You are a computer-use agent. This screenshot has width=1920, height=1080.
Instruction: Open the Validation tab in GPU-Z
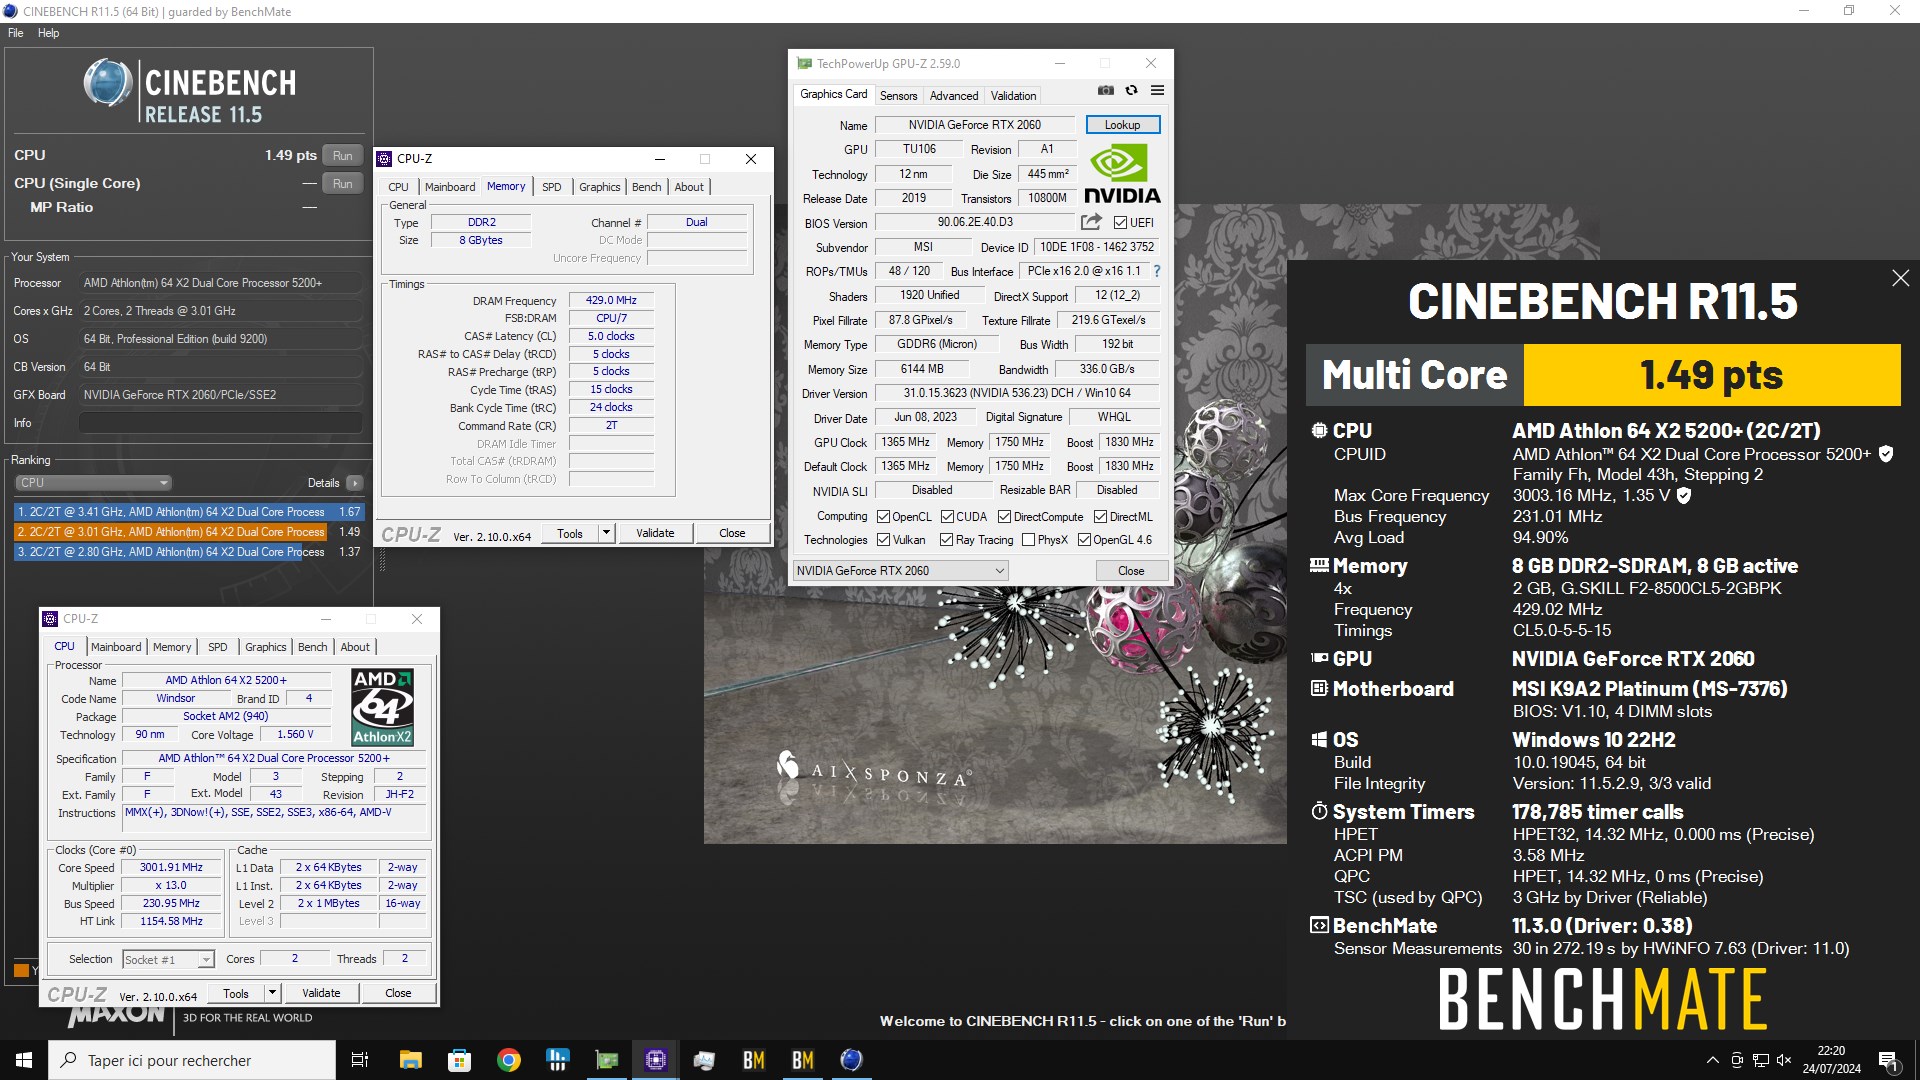[x=1013, y=96]
